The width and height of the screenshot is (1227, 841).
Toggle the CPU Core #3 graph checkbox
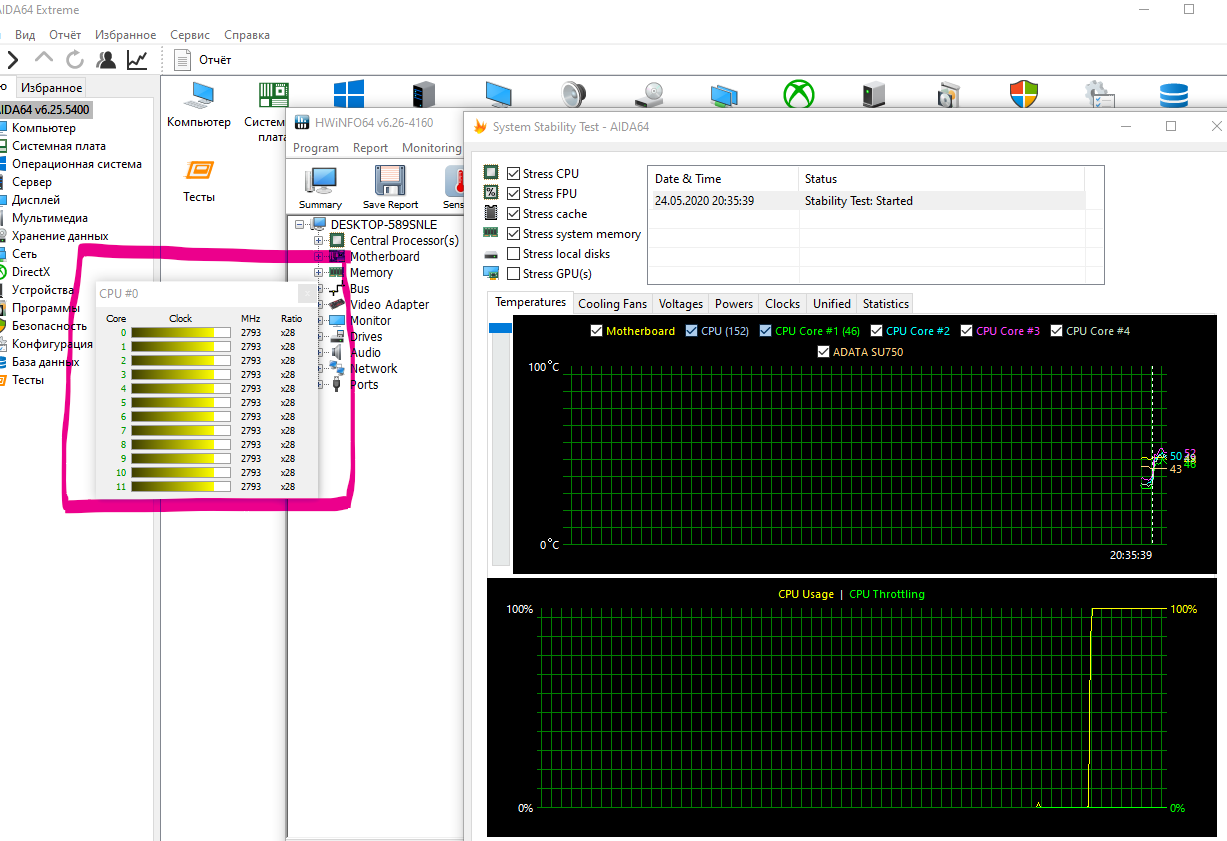pyautogui.click(x=967, y=331)
